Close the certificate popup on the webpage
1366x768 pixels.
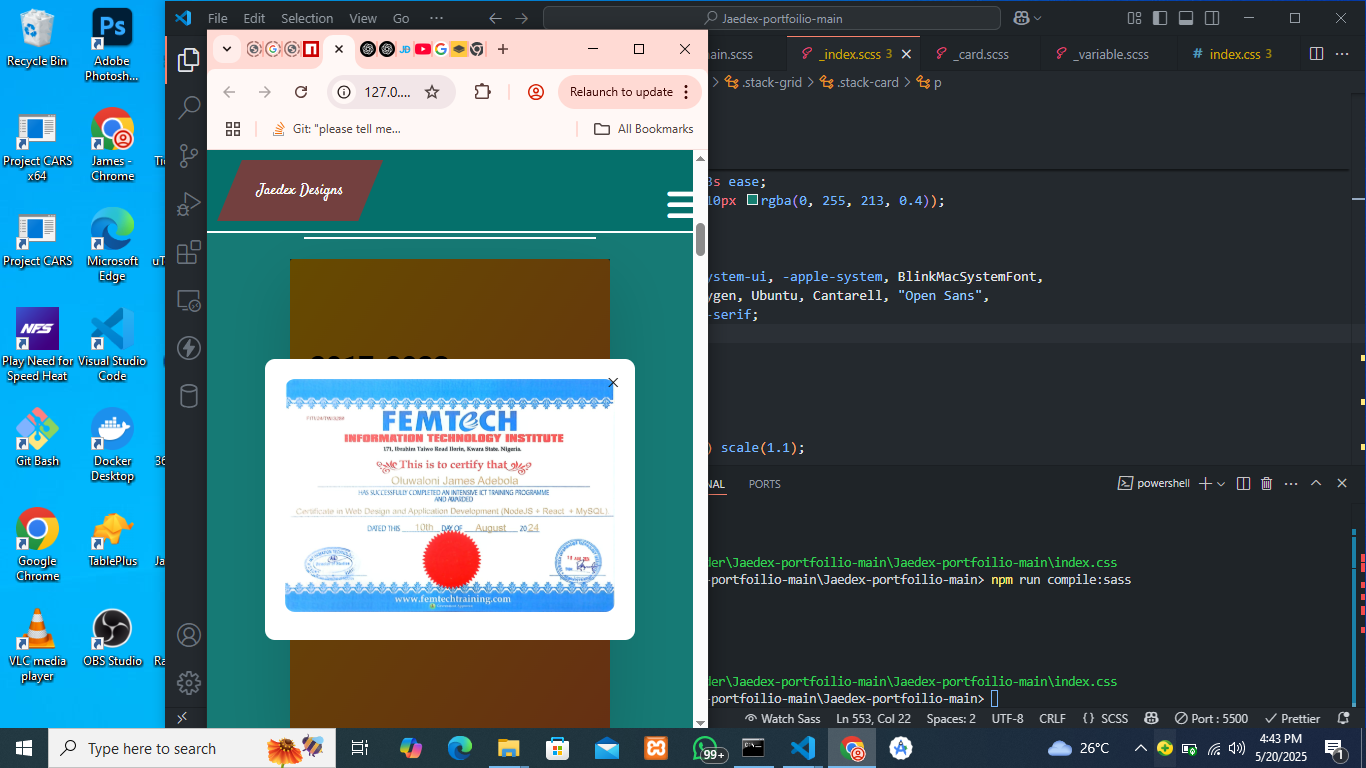point(613,382)
